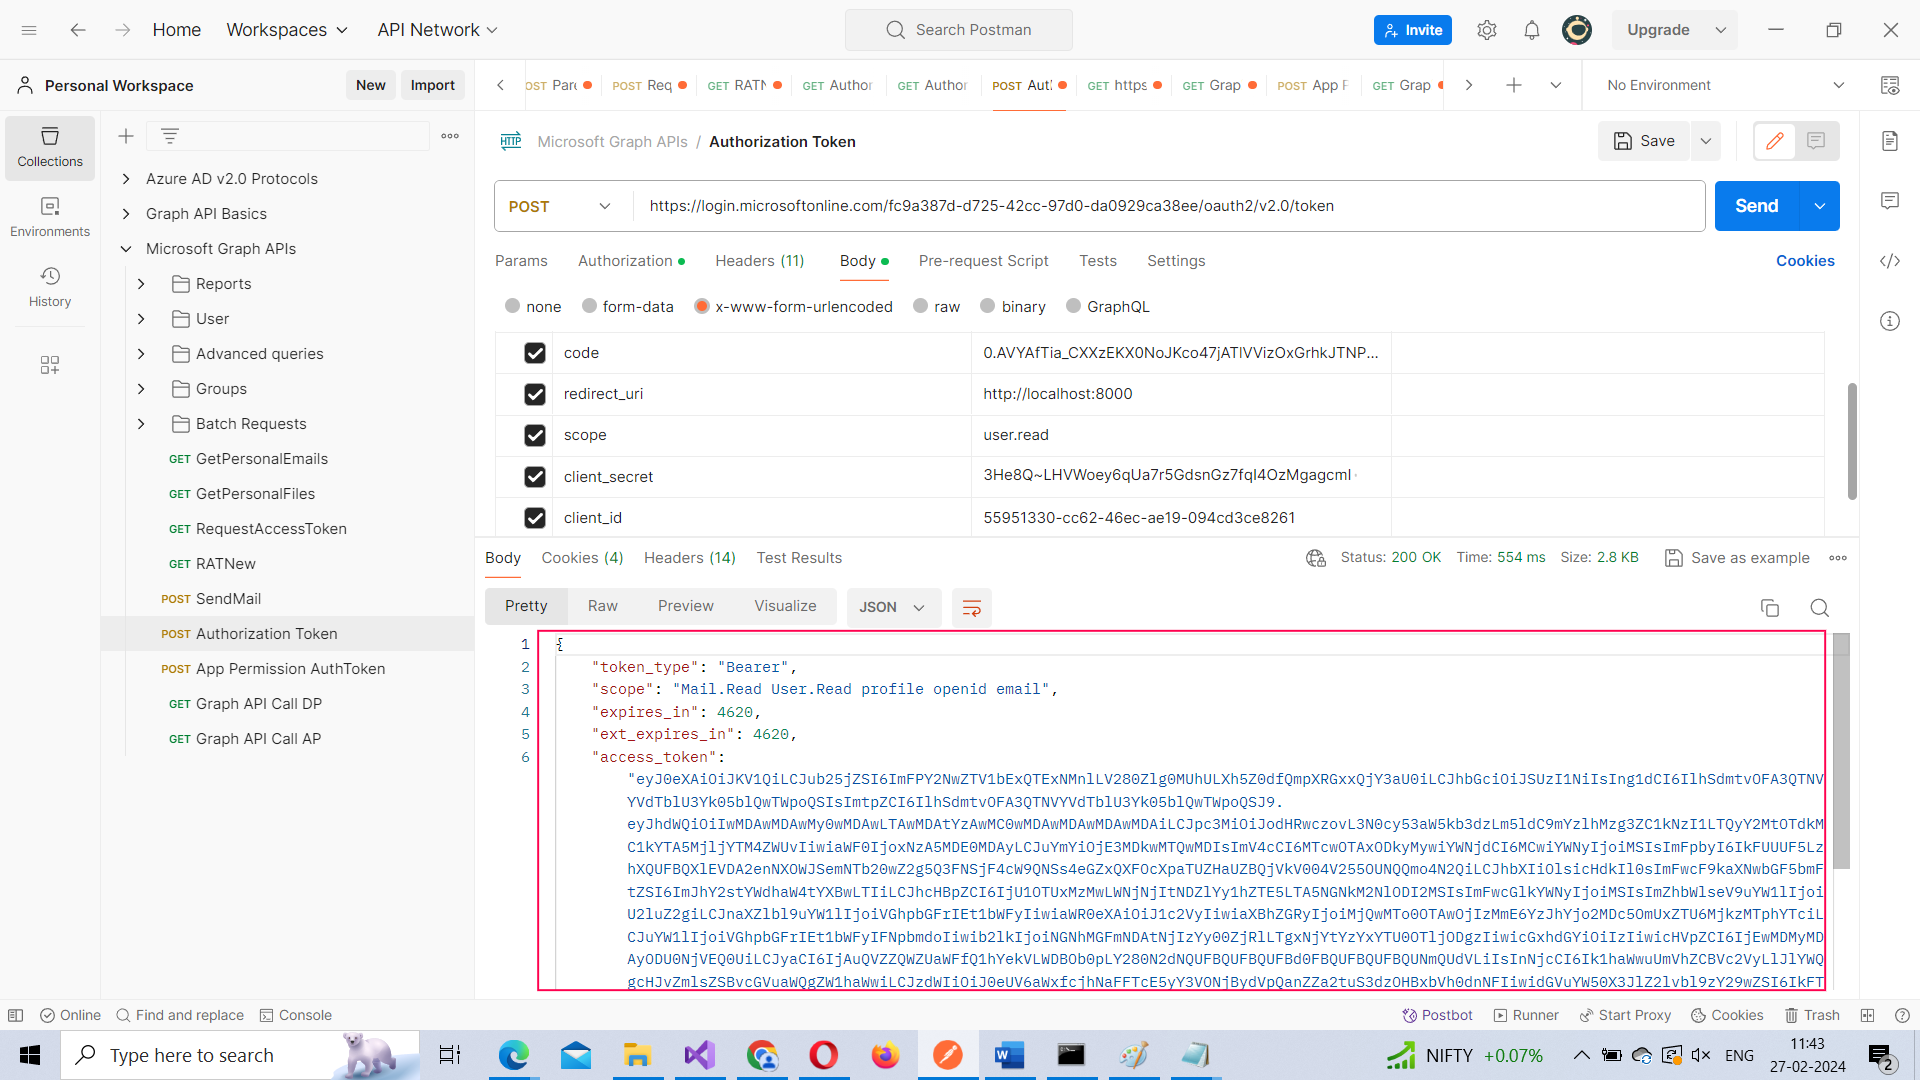The width and height of the screenshot is (1920, 1080).
Task: Open the Cookies link
Action: click(x=1805, y=261)
